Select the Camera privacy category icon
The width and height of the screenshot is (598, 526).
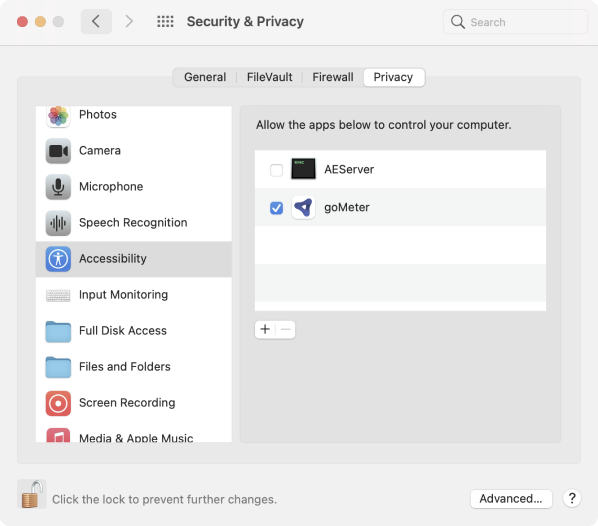(58, 151)
